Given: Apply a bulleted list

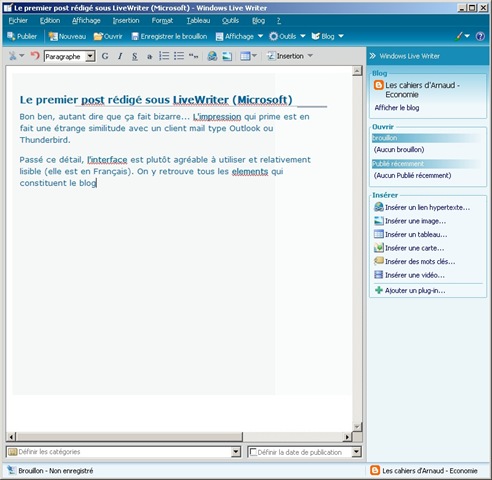Looking at the screenshot, I should pyautogui.click(x=179, y=56).
